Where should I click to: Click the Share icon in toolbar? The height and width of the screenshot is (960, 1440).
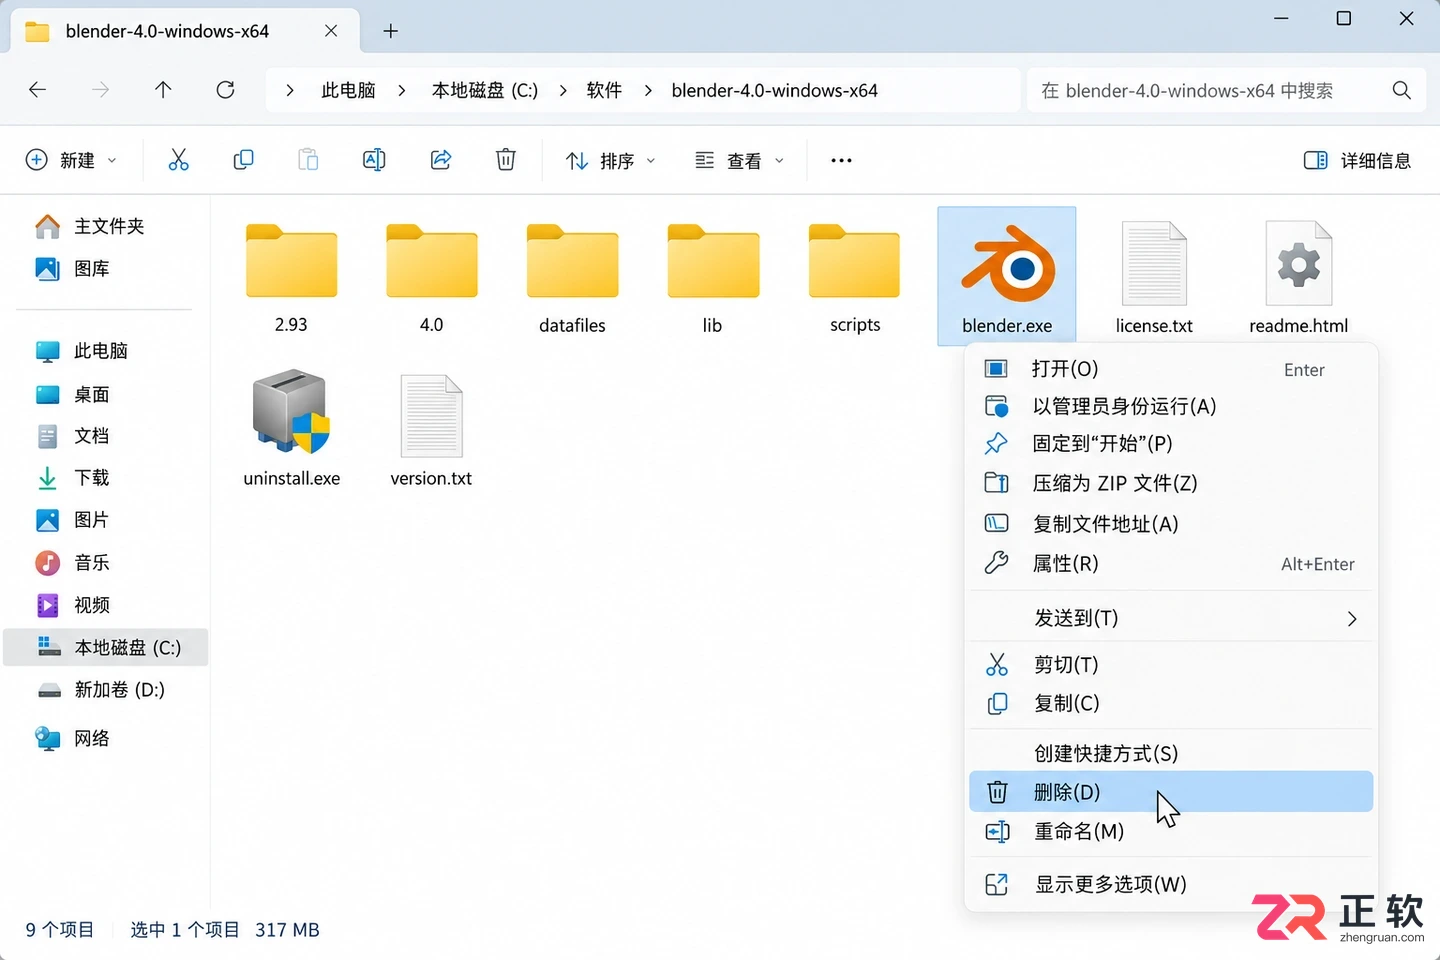point(441,160)
